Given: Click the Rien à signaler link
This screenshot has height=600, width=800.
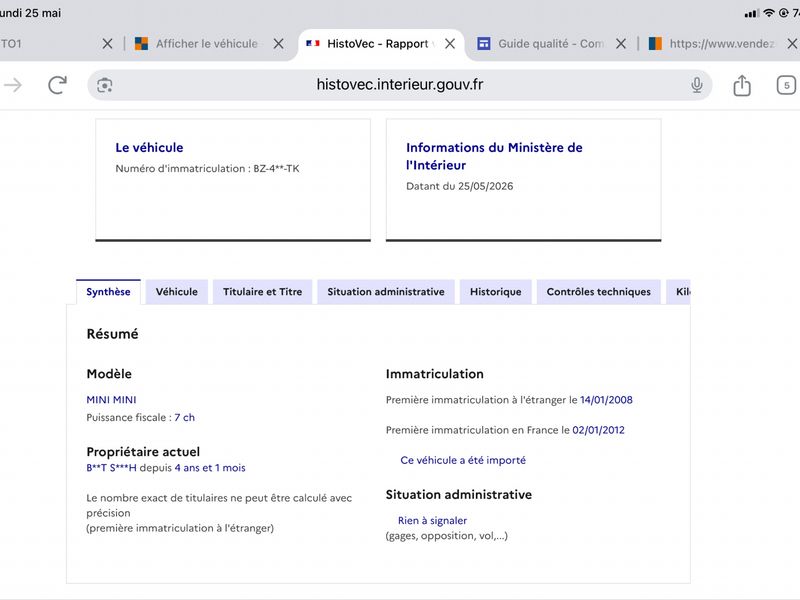Looking at the screenshot, I should (432, 520).
